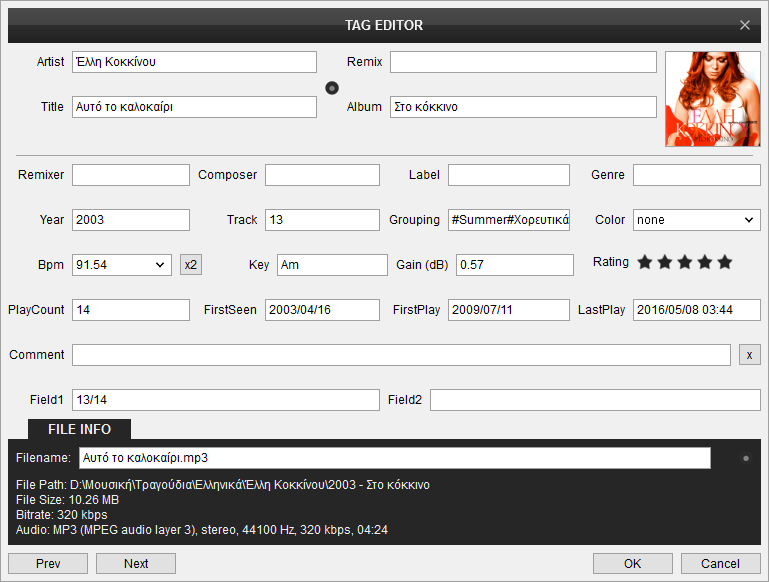The height and width of the screenshot is (582, 769).
Task: Click the Key field showing Am
Action: point(332,265)
